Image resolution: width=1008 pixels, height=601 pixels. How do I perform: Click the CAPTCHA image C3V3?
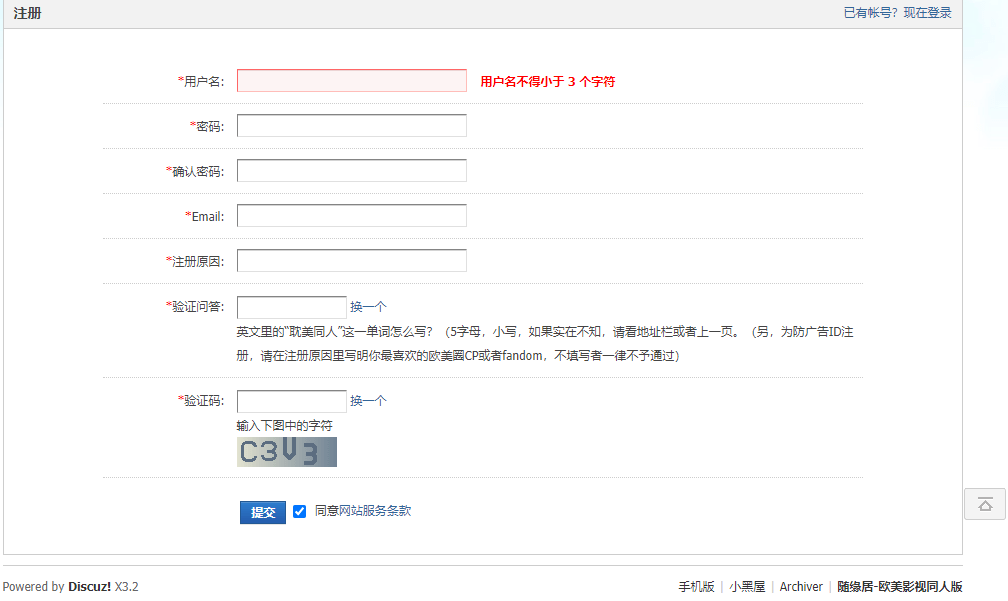point(287,452)
